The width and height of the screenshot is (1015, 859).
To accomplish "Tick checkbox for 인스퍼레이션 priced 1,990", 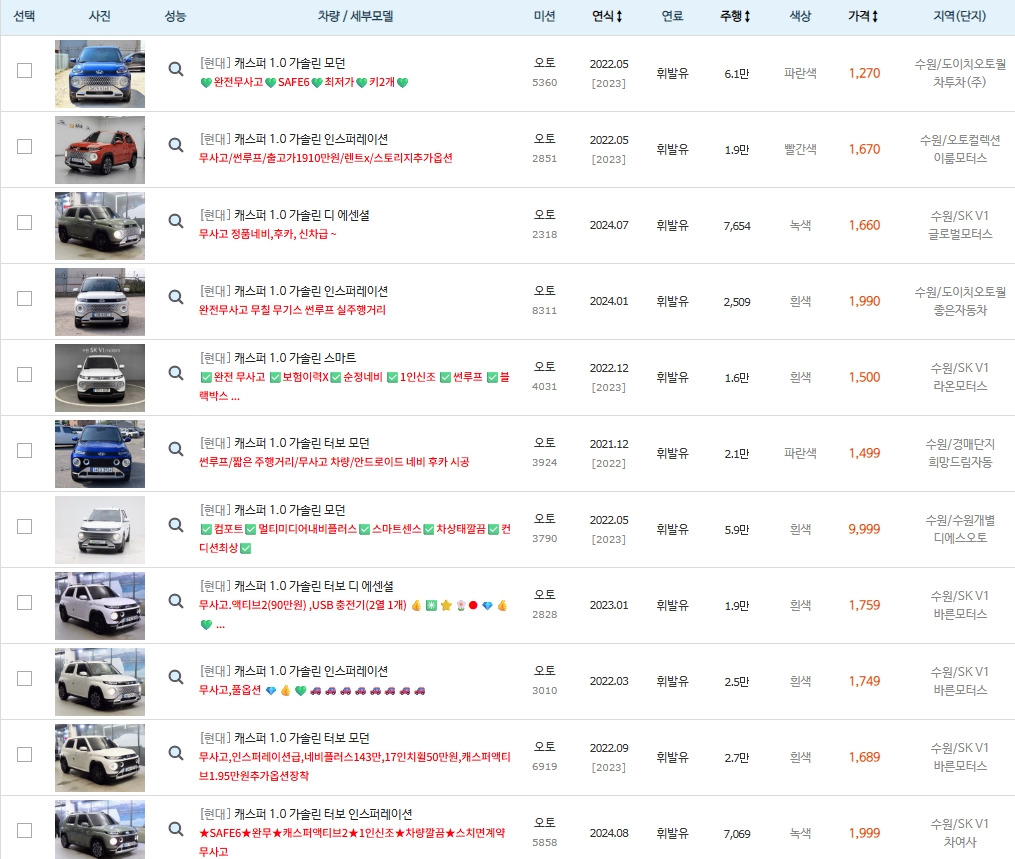I will coord(25,298).
